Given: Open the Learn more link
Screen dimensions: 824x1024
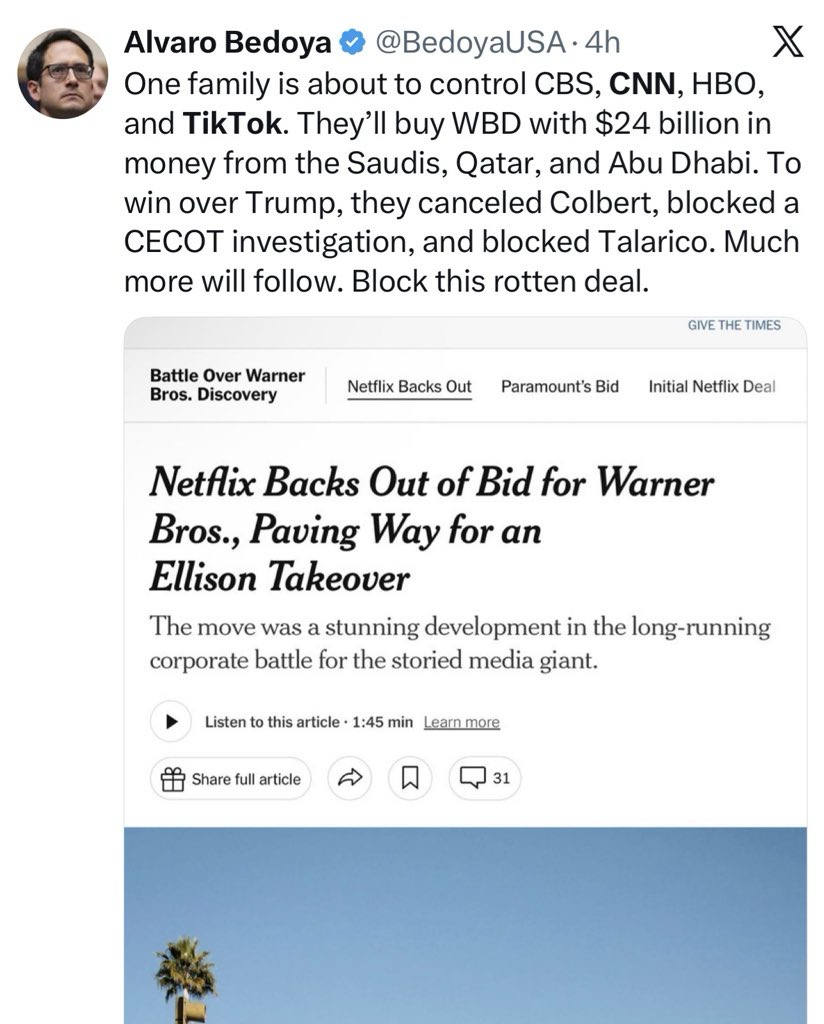Looking at the screenshot, I should pyautogui.click(x=461, y=722).
